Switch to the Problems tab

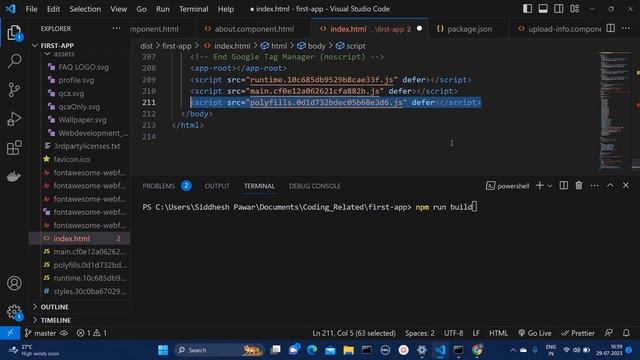(x=158, y=186)
